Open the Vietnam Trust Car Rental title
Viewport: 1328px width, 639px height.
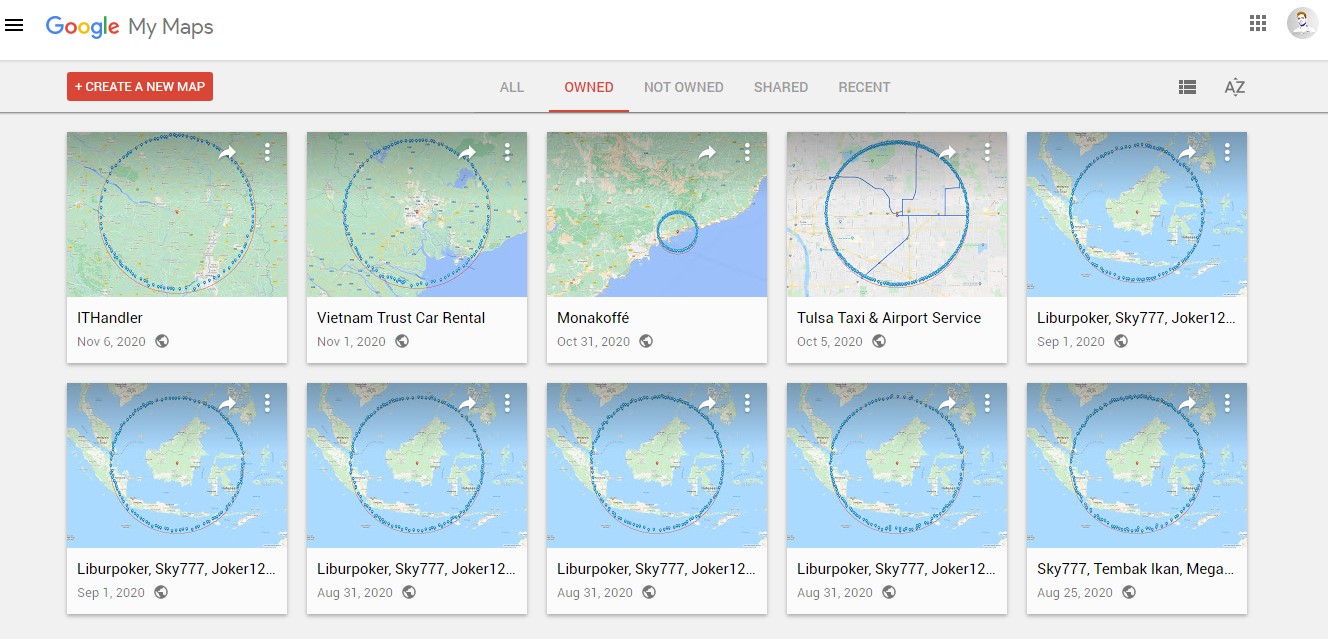[401, 318]
